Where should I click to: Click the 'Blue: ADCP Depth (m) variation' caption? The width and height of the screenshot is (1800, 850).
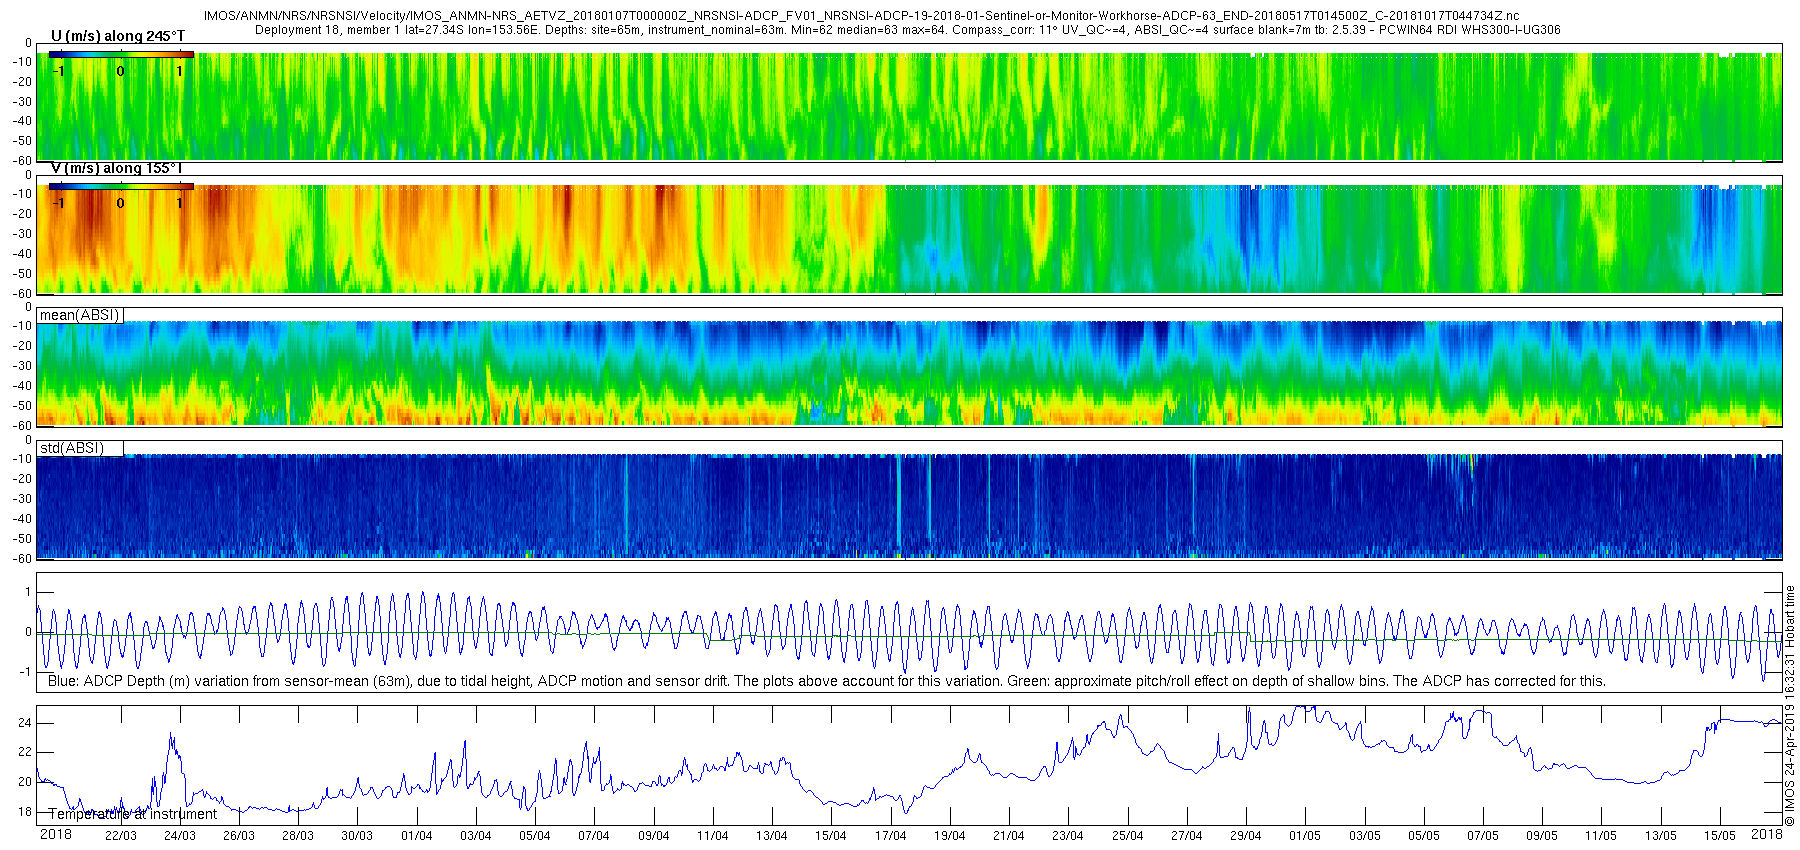(827, 681)
